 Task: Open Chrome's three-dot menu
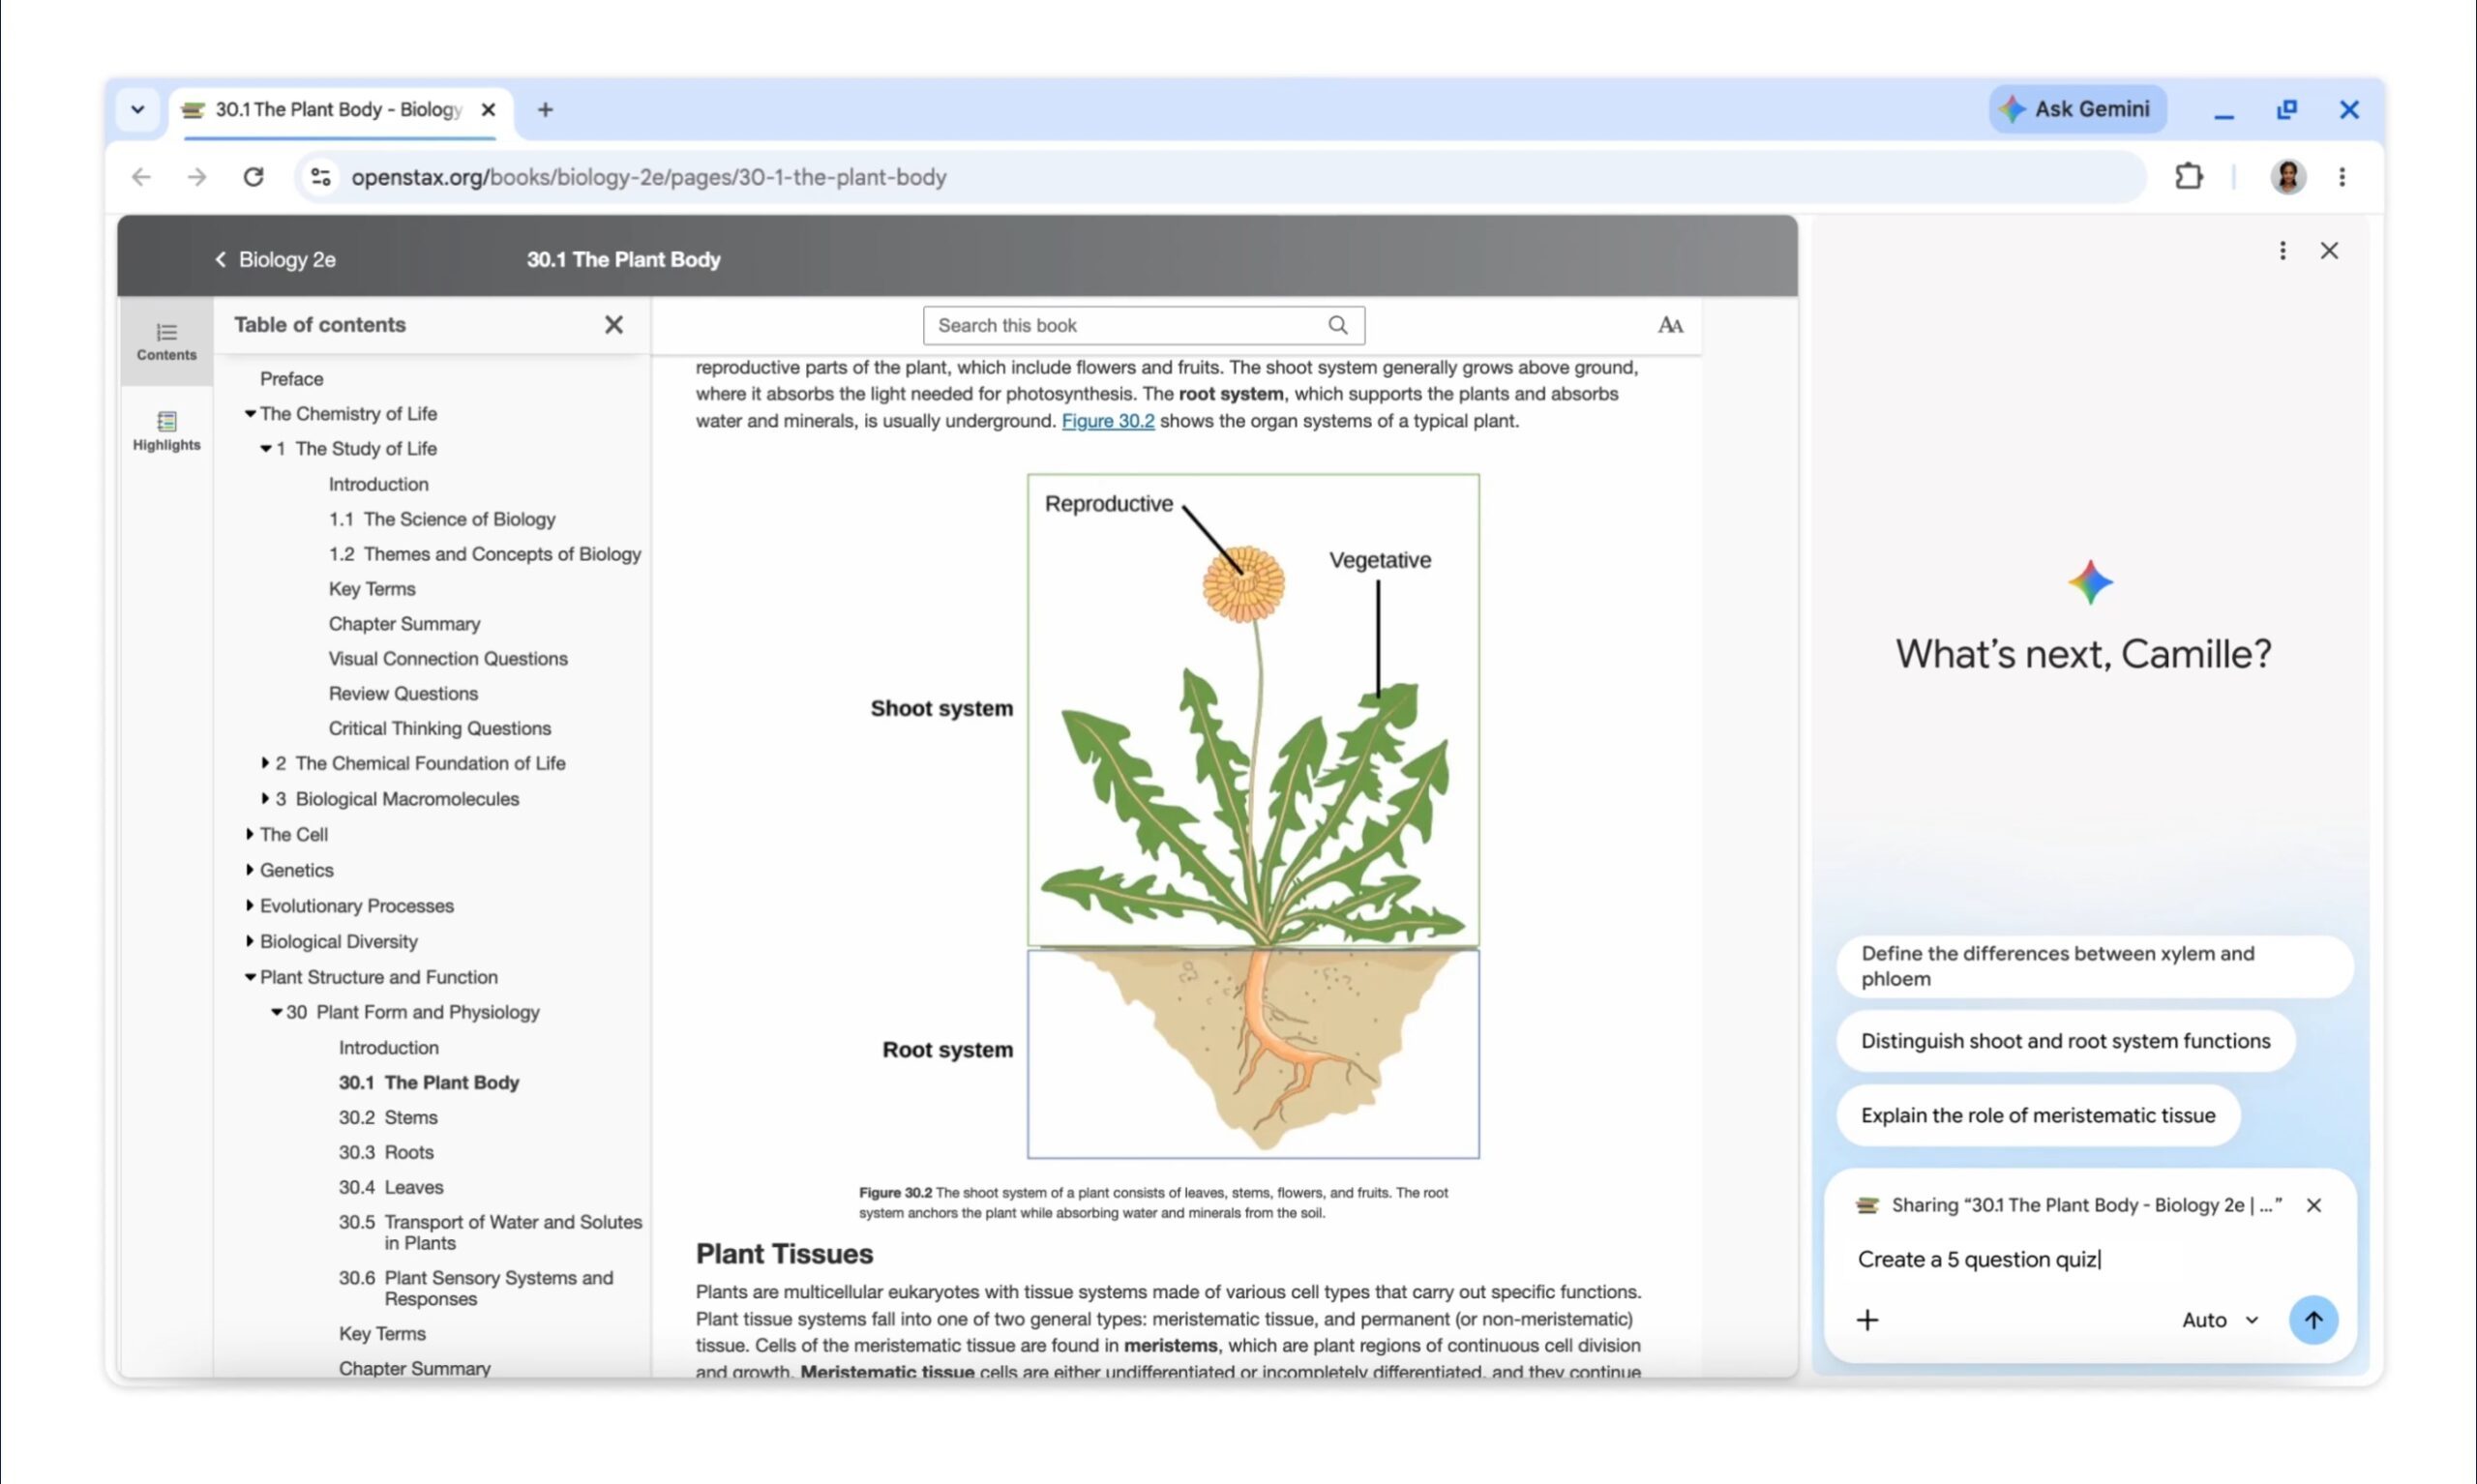(2342, 176)
